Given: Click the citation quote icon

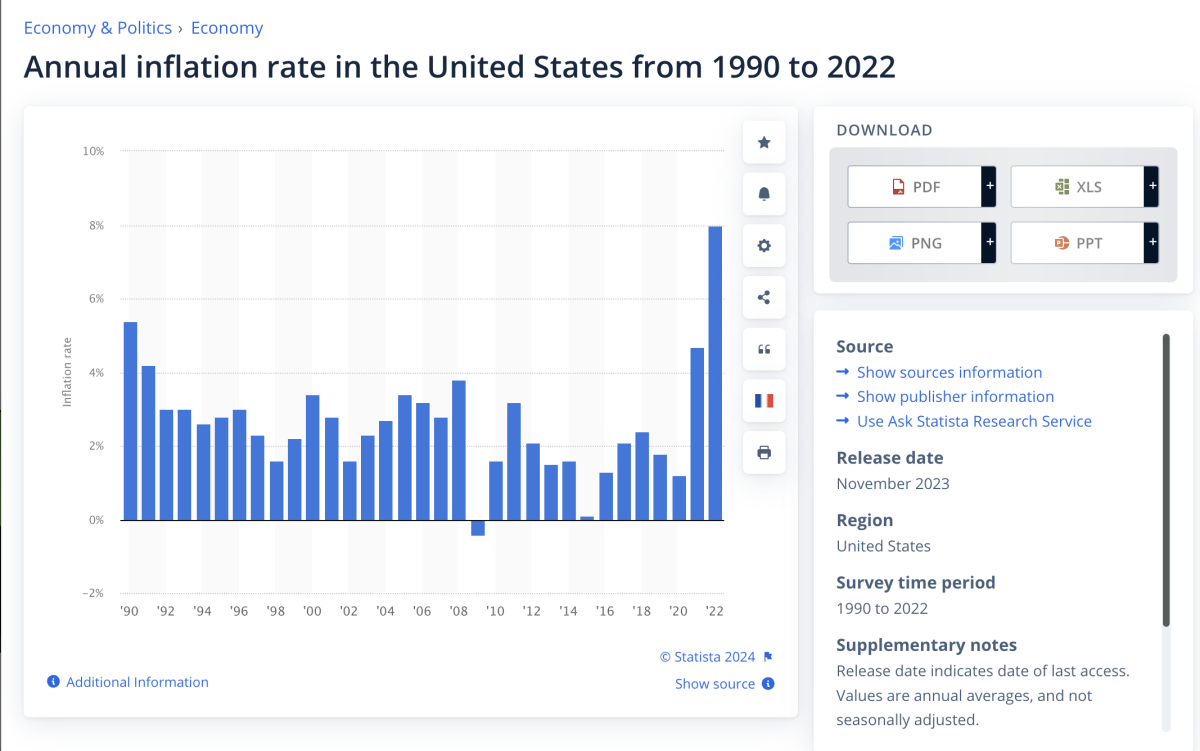Looking at the screenshot, I should pyautogui.click(x=764, y=349).
